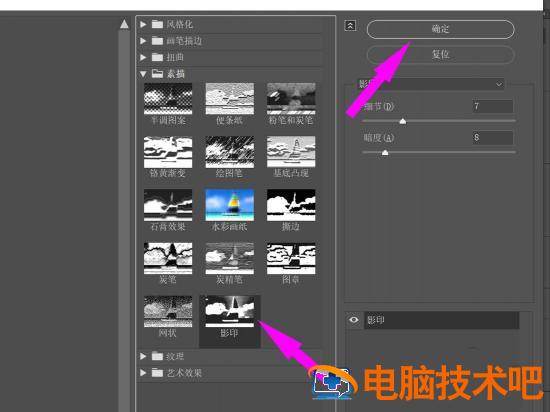Expand the 画笔描边 folder triangle

pos(143,41)
